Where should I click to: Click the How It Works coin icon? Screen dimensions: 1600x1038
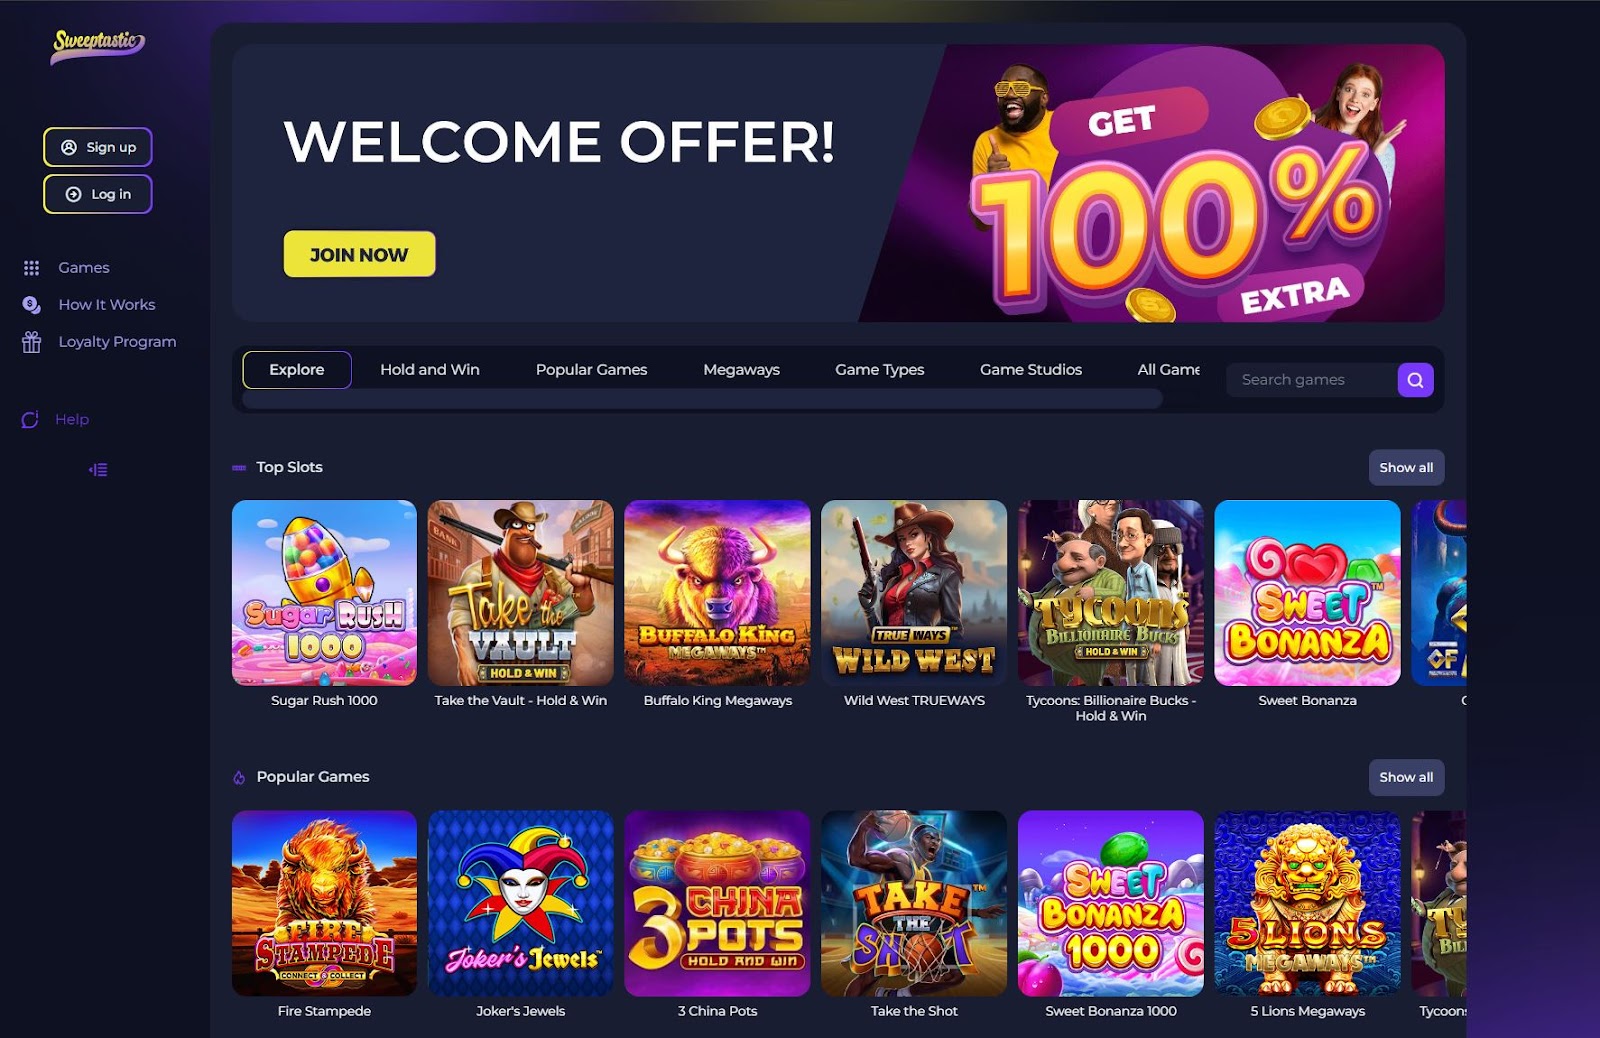(x=31, y=305)
